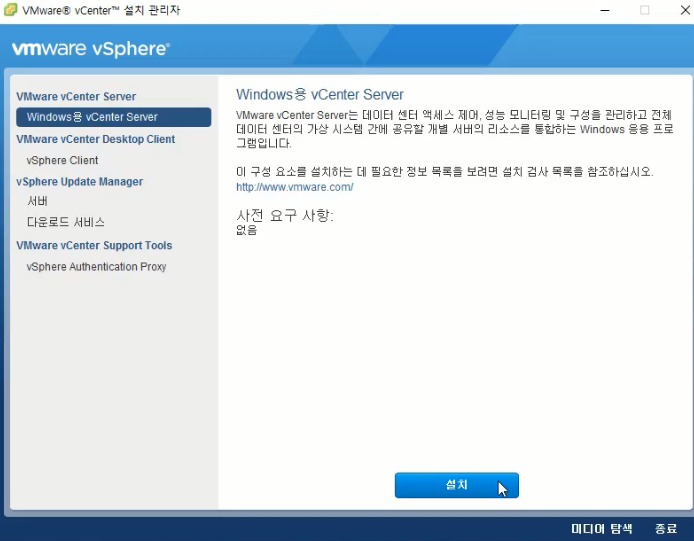Viewport: 694px width, 541px height.
Task: Click 미디어 탐색 at the bottom
Action: (601, 528)
